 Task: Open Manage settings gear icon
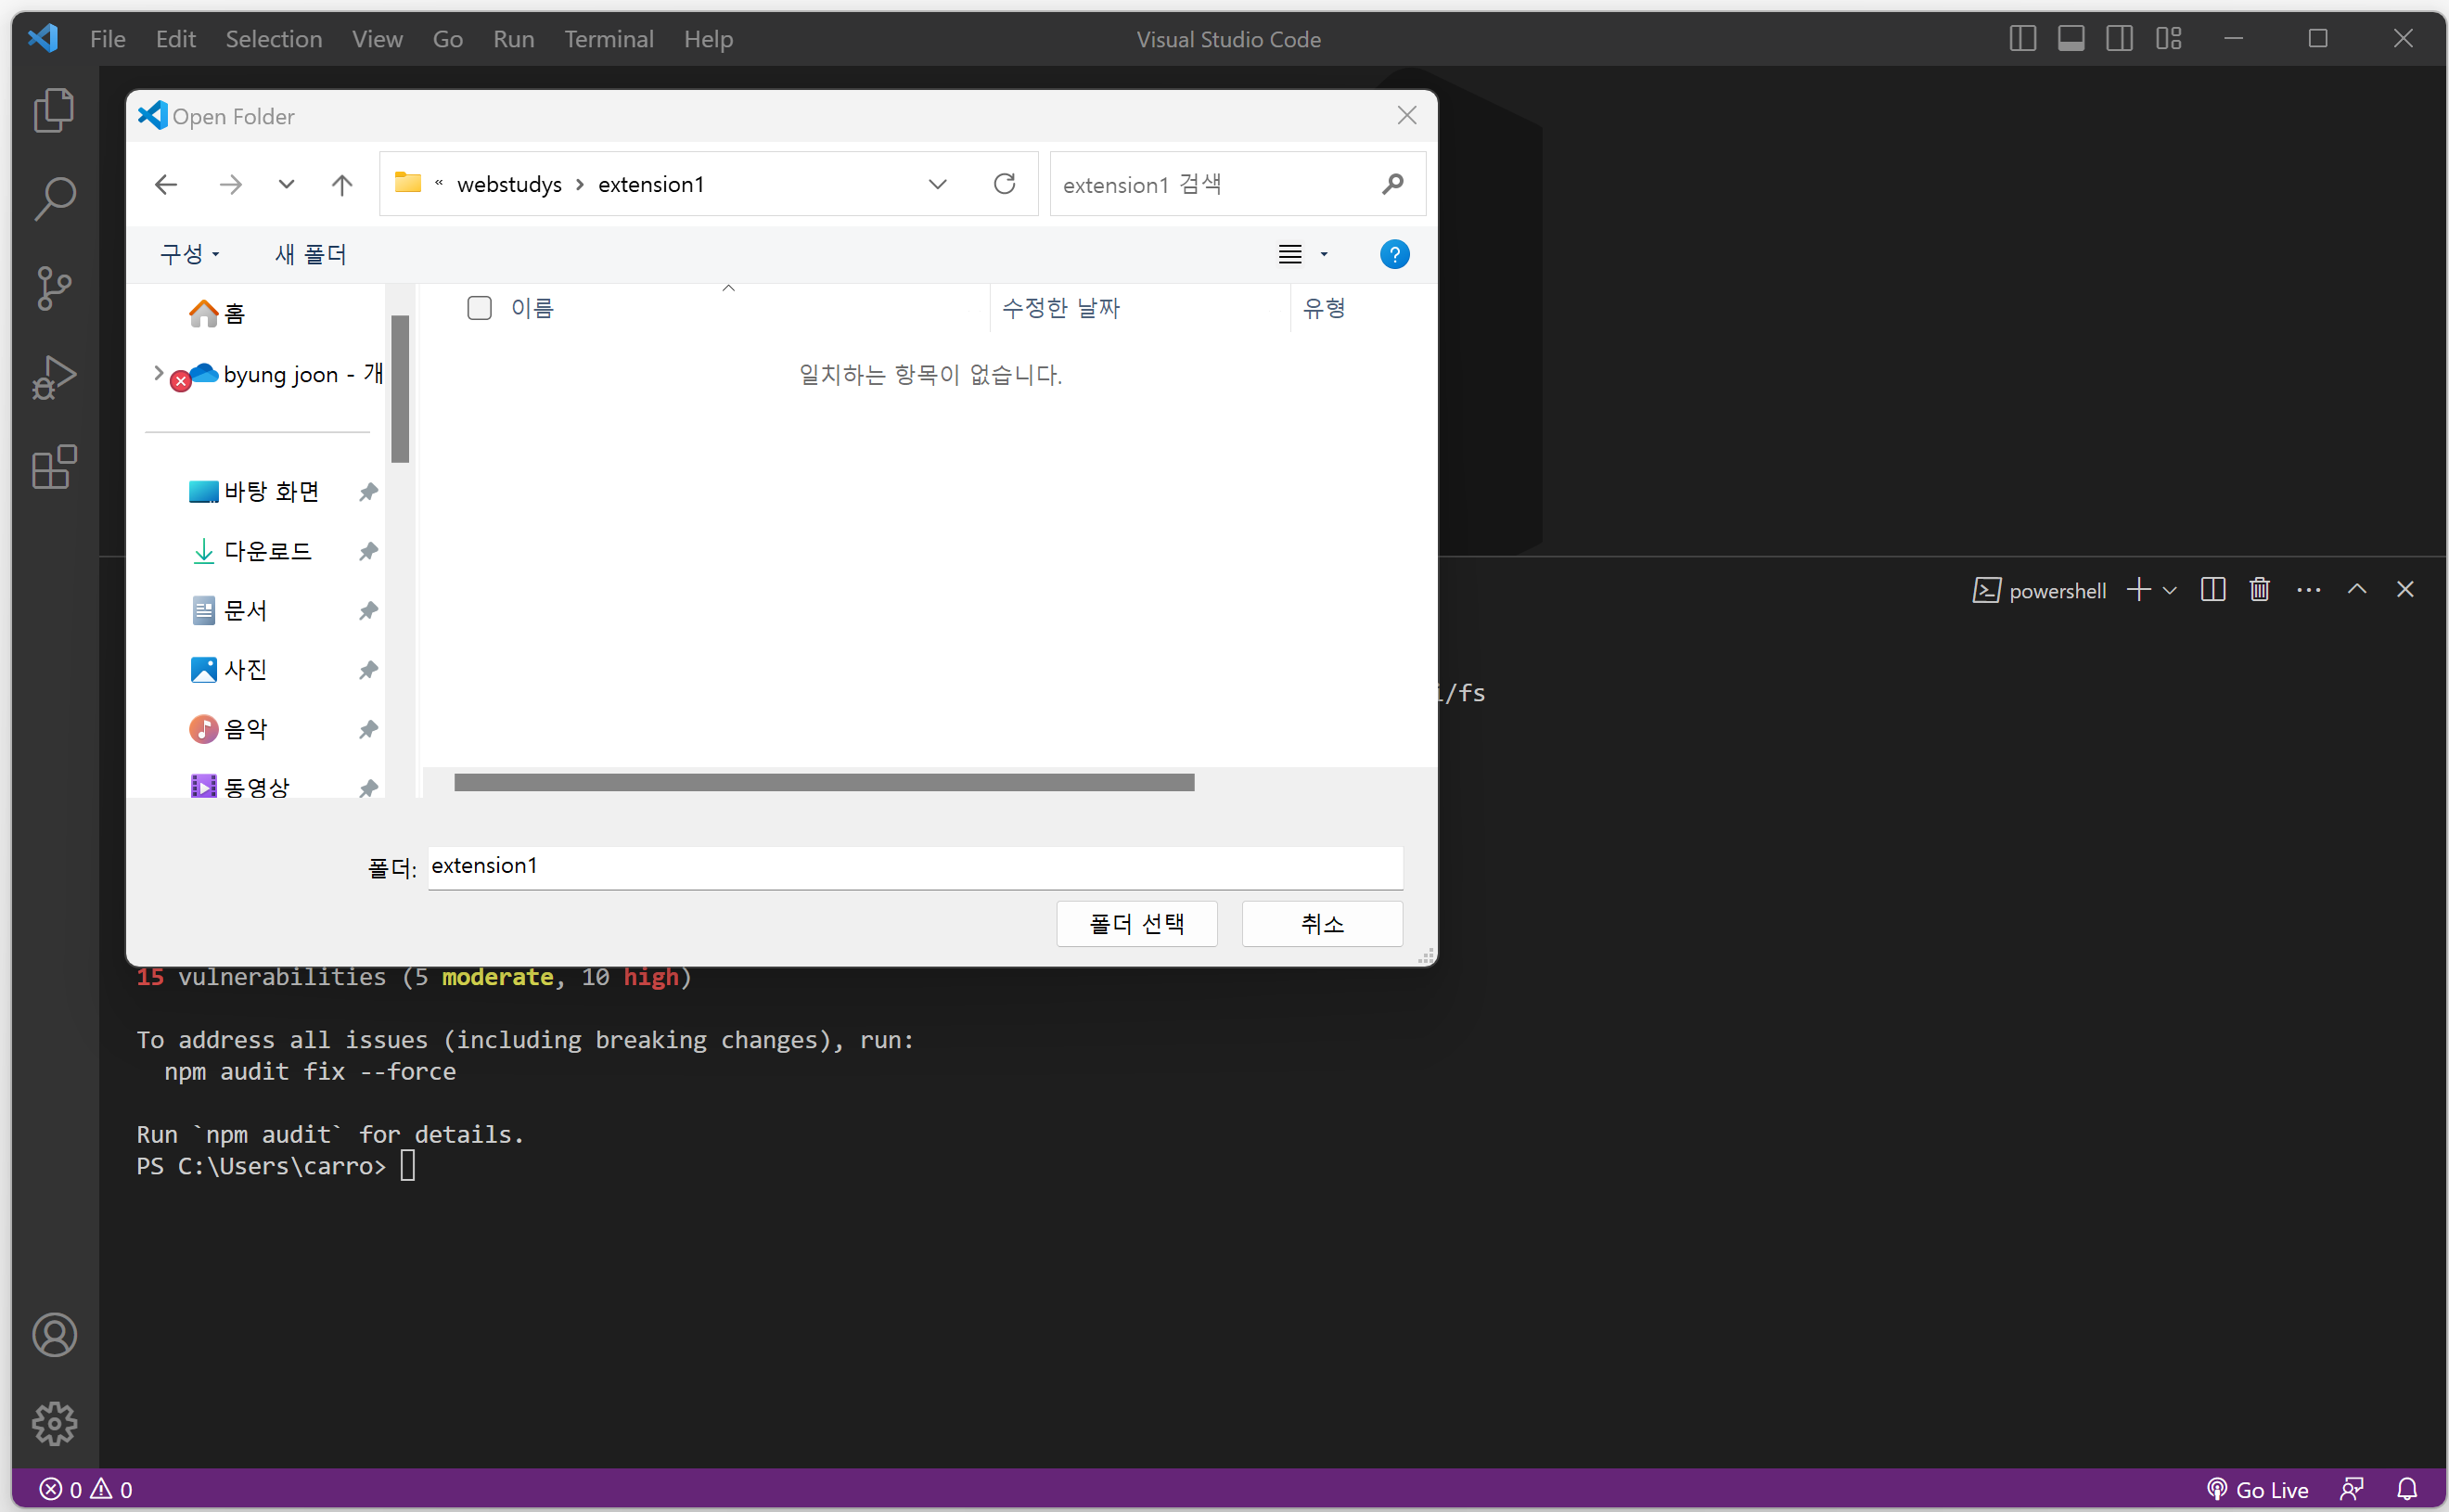[54, 1423]
